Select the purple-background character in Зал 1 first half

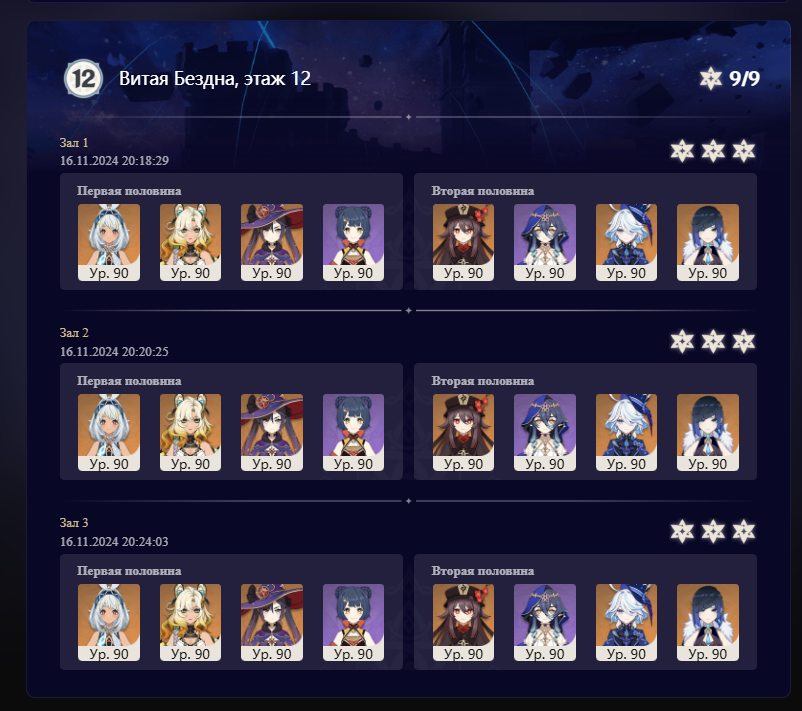click(x=353, y=242)
